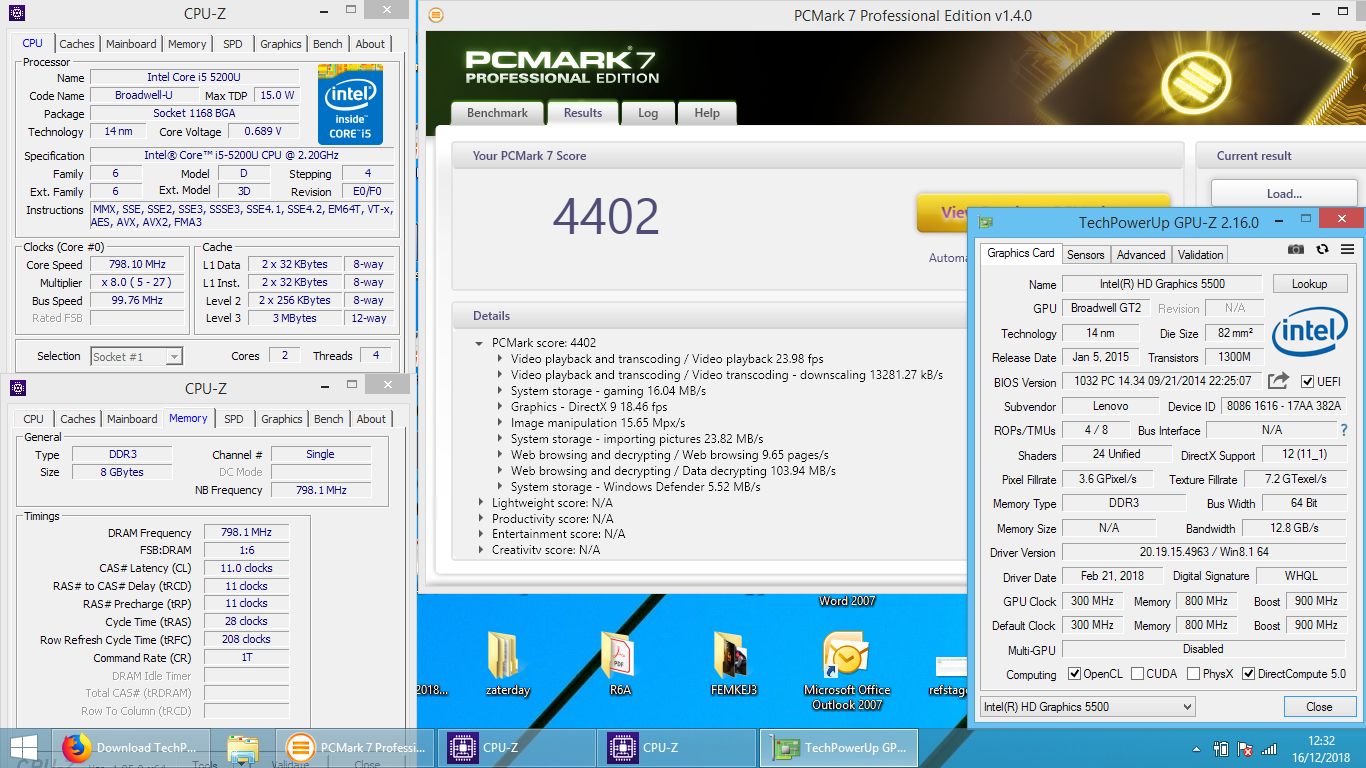The image size is (1366, 768).
Task: Open SPD tab in Memory CPU-Z window
Action: tap(234, 419)
